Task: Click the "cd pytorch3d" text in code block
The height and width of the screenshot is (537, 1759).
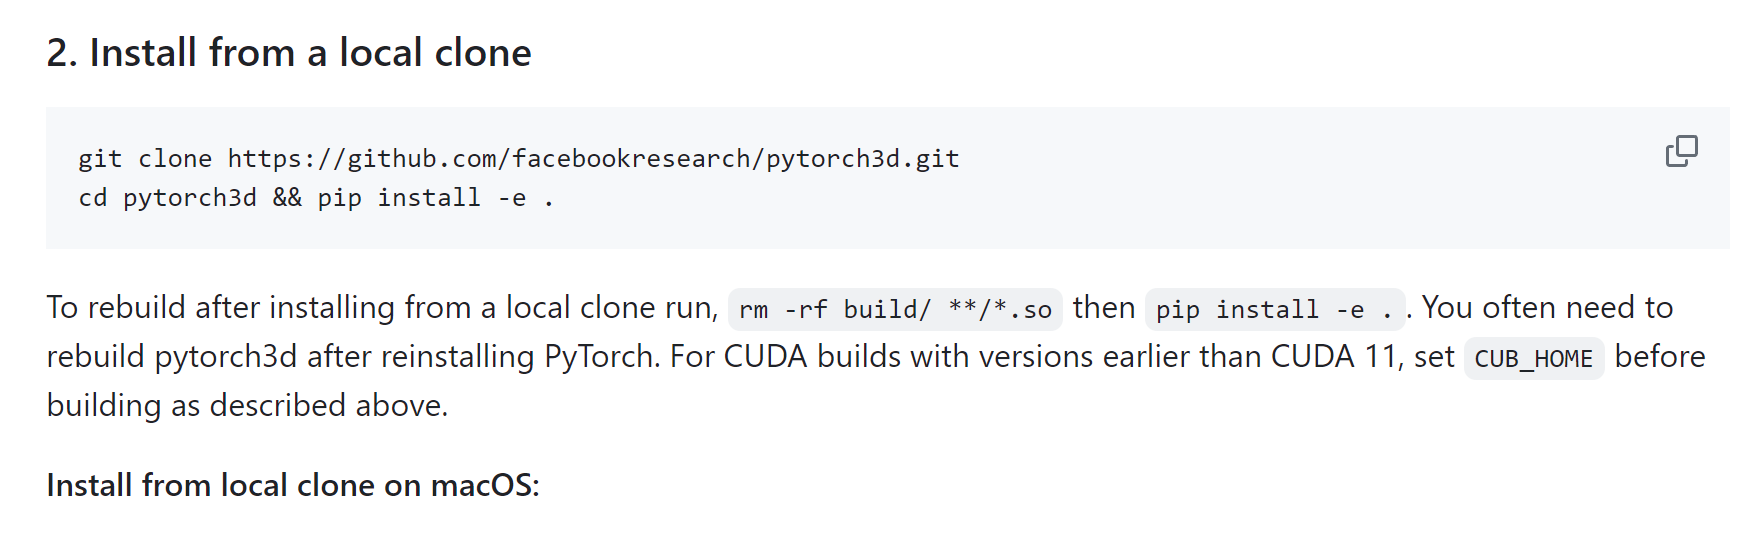Action: 167,198
